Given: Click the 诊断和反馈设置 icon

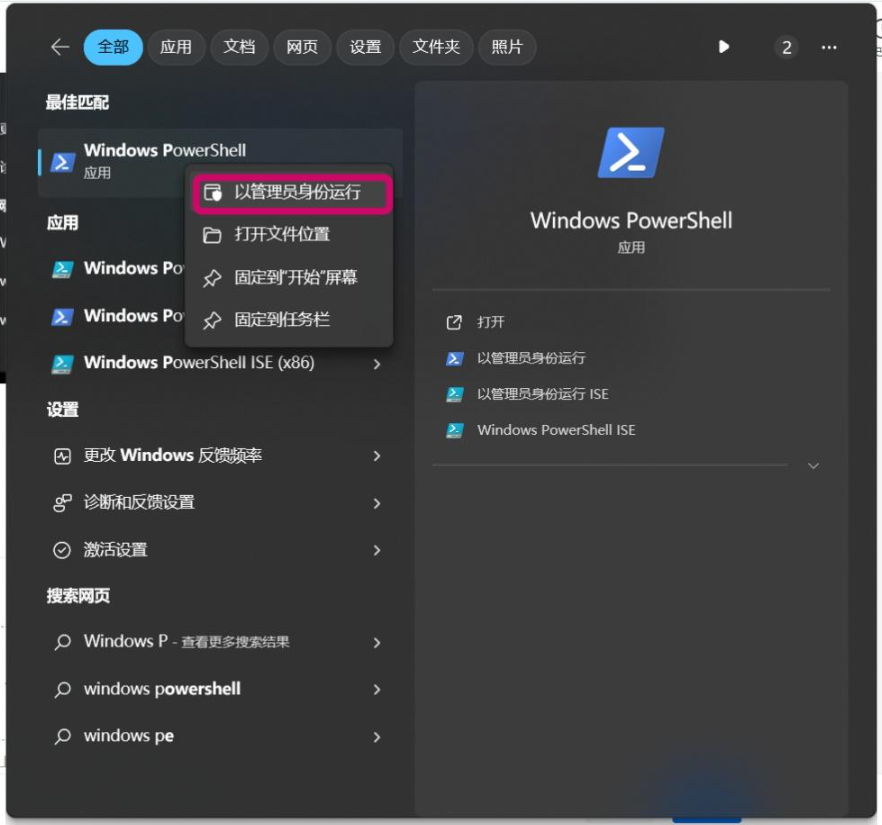Looking at the screenshot, I should (x=60, y=502).
